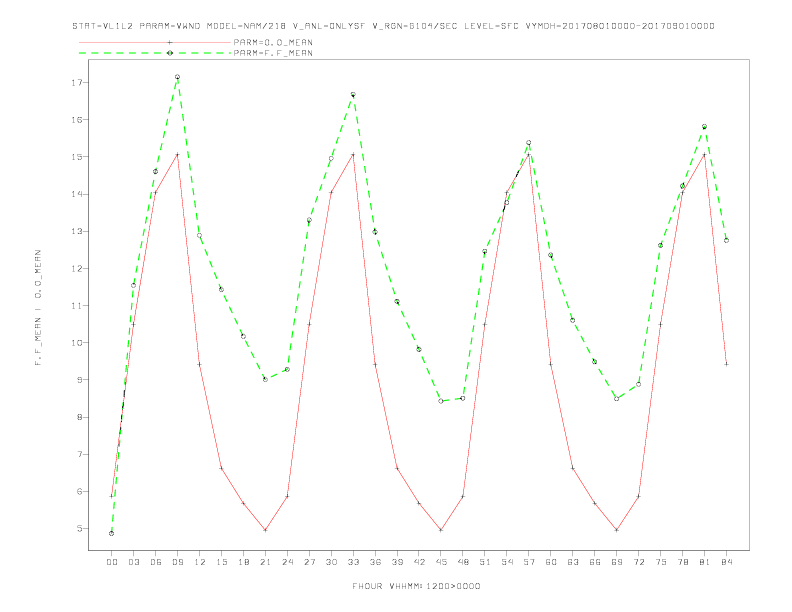Click red O.O_MEAN minimum marker at hour 45
792x612 pixels.
tap(441, 530)
